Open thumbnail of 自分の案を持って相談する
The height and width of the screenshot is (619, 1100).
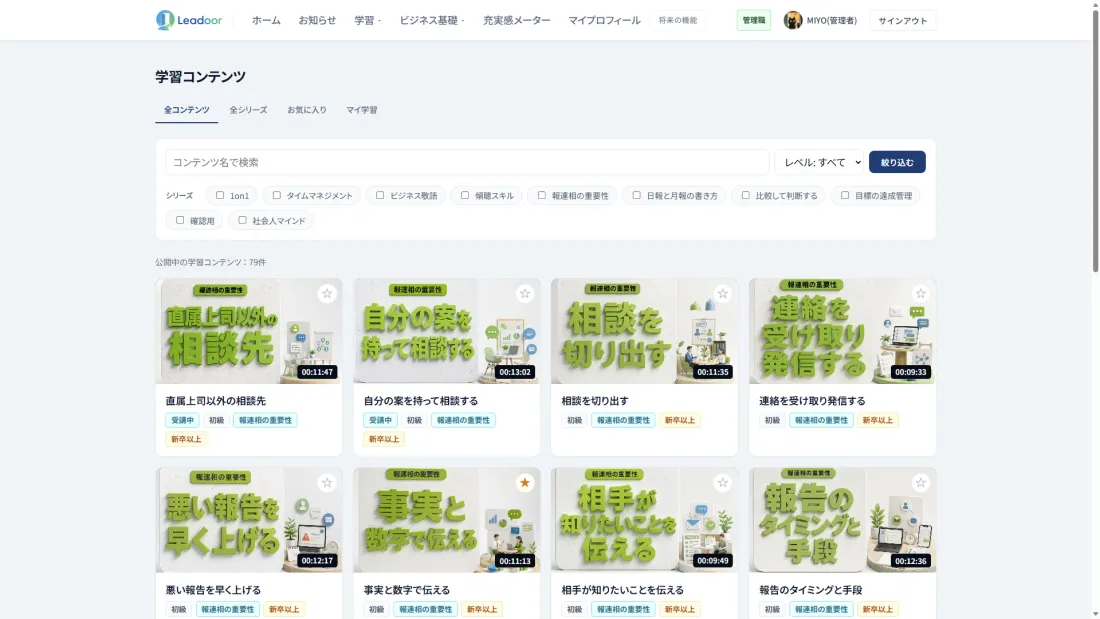click(x=447, y=331)
